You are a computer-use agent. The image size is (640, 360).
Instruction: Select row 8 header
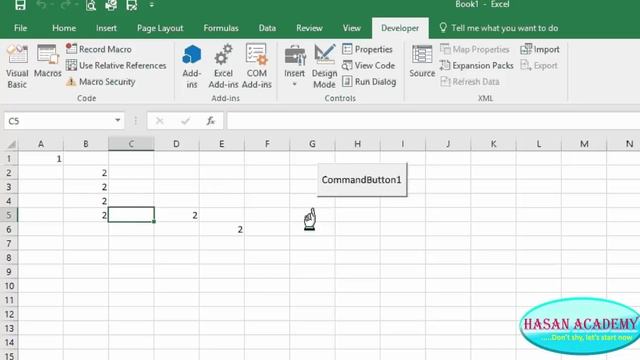tap(9, 258)
